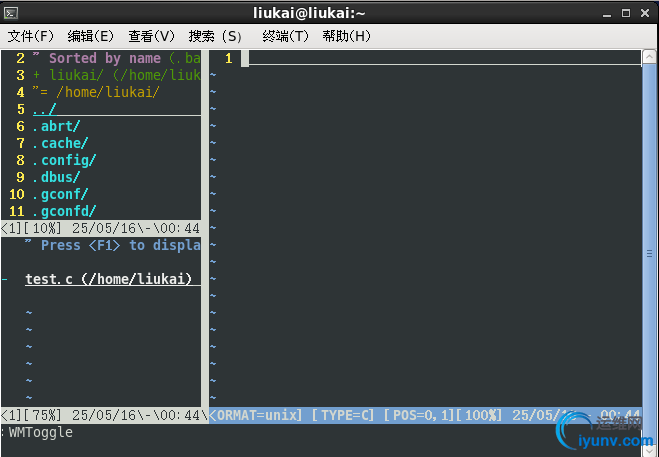659x457 pixels.
Task: Maximize the liukai@liukai terminal window
Action: [x=626, y=13]
